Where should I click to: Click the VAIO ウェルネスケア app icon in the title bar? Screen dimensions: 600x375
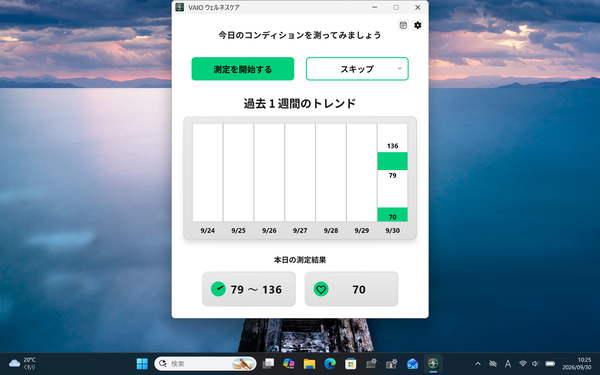(179, 7)
